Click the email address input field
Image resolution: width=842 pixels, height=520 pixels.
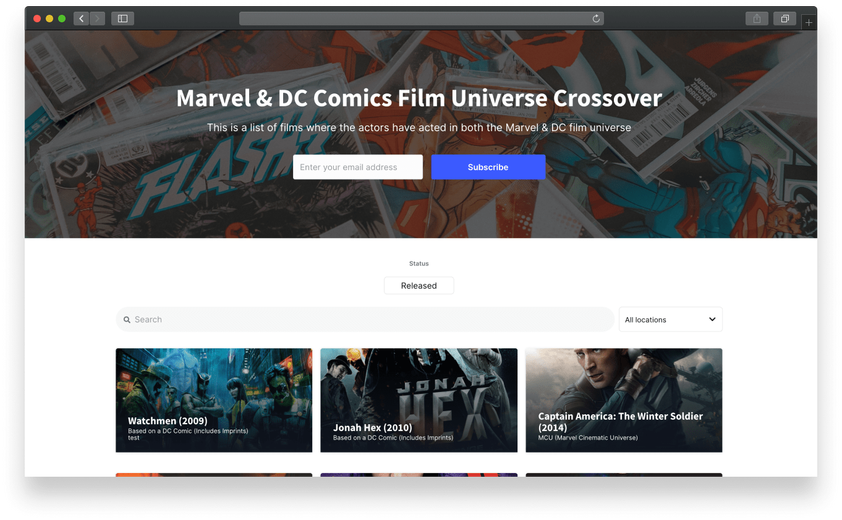coord(358,167)
